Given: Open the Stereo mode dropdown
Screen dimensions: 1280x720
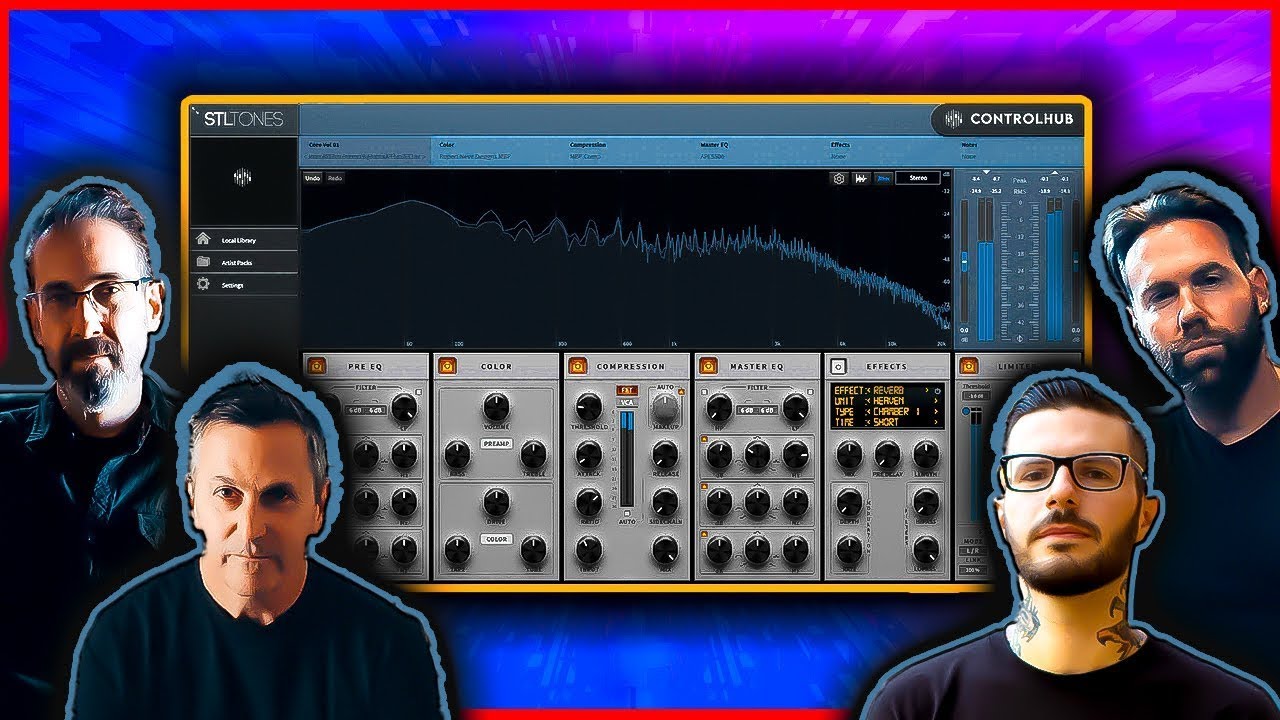Looking at the screenshot, I should coord(918,178).
